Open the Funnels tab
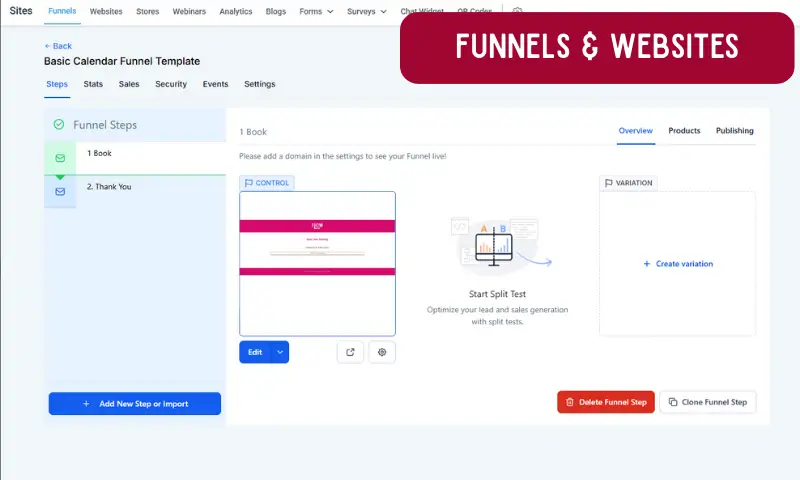The width and height of the screenshot is (800, 480). 62,11
